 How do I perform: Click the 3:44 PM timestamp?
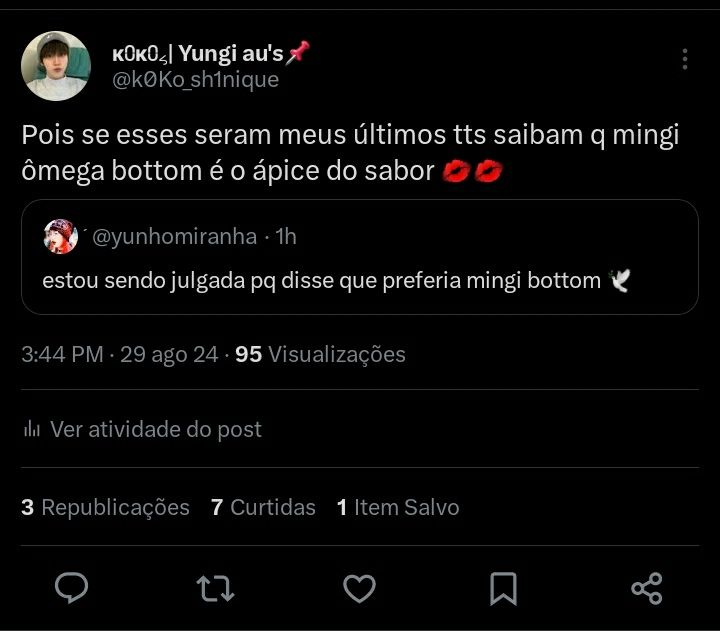62,354
